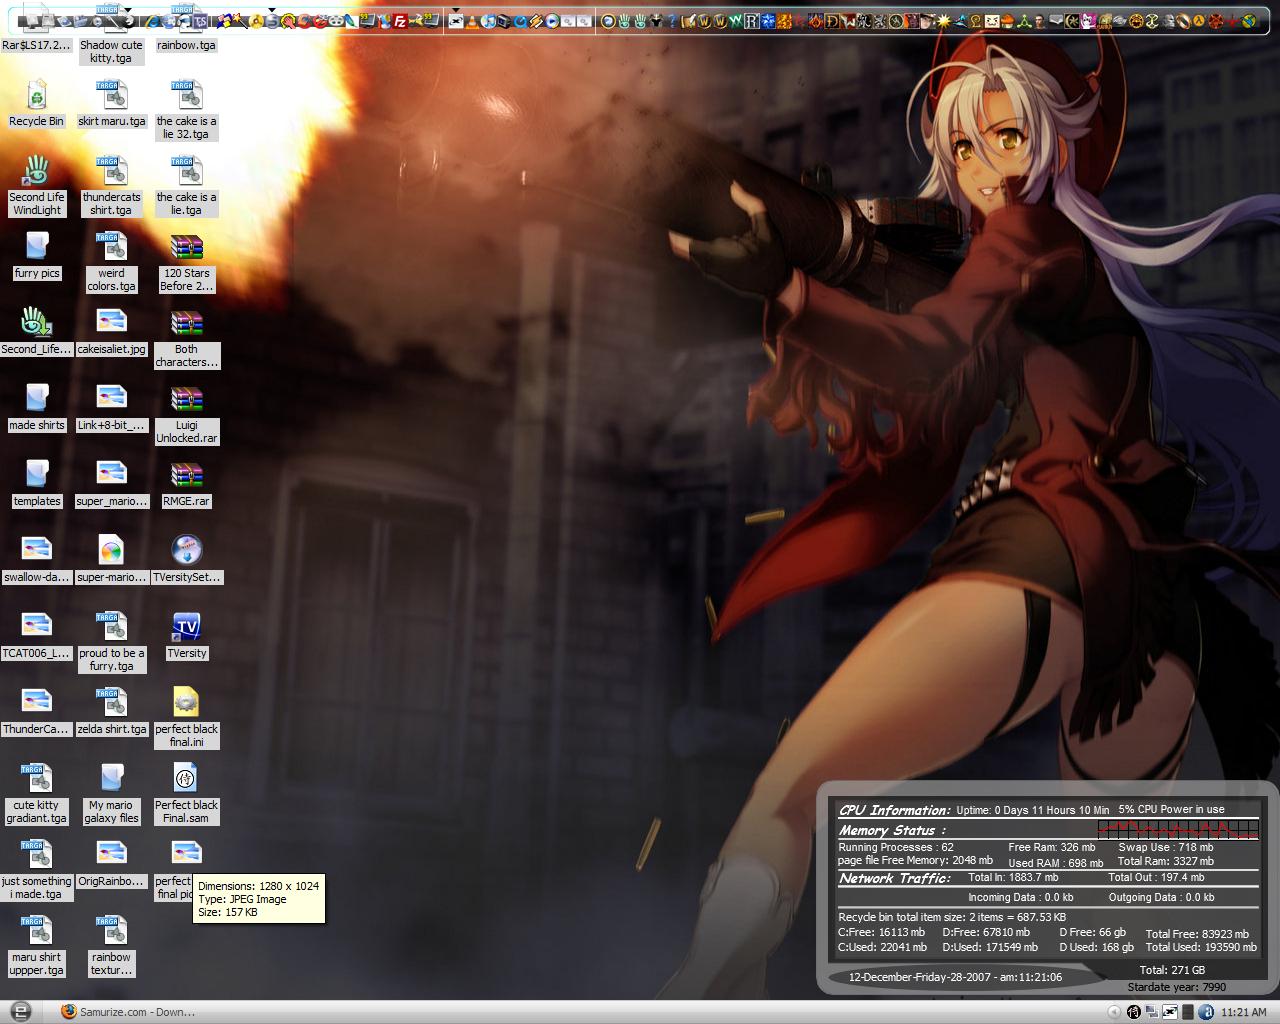Select the ThunderCa... image file

(37, 711)
